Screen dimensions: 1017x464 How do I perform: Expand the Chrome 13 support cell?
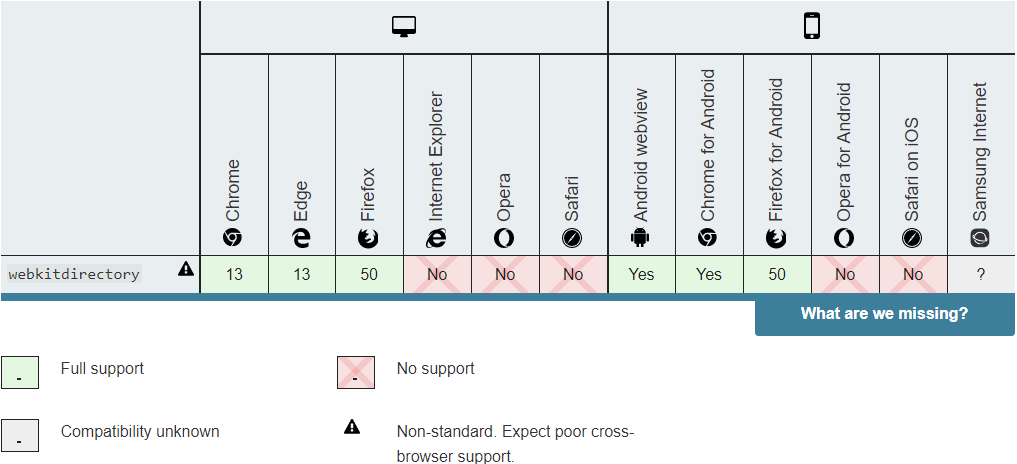coord(234,275)
